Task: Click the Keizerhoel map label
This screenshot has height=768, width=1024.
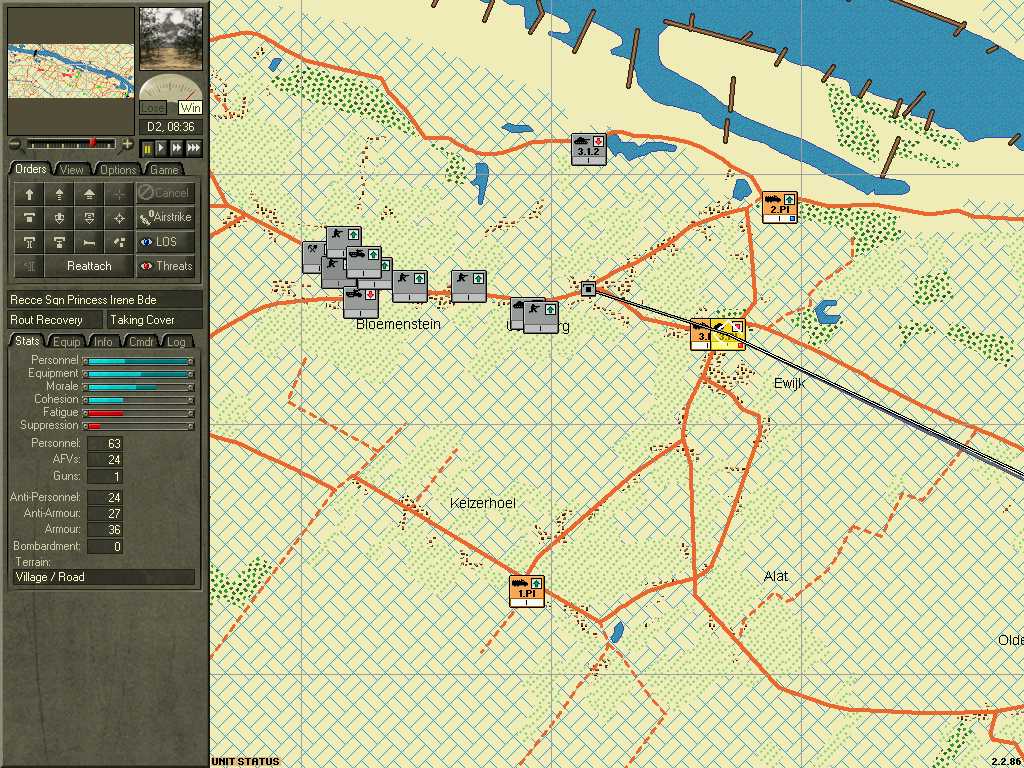Action: [x=483, y=503]
